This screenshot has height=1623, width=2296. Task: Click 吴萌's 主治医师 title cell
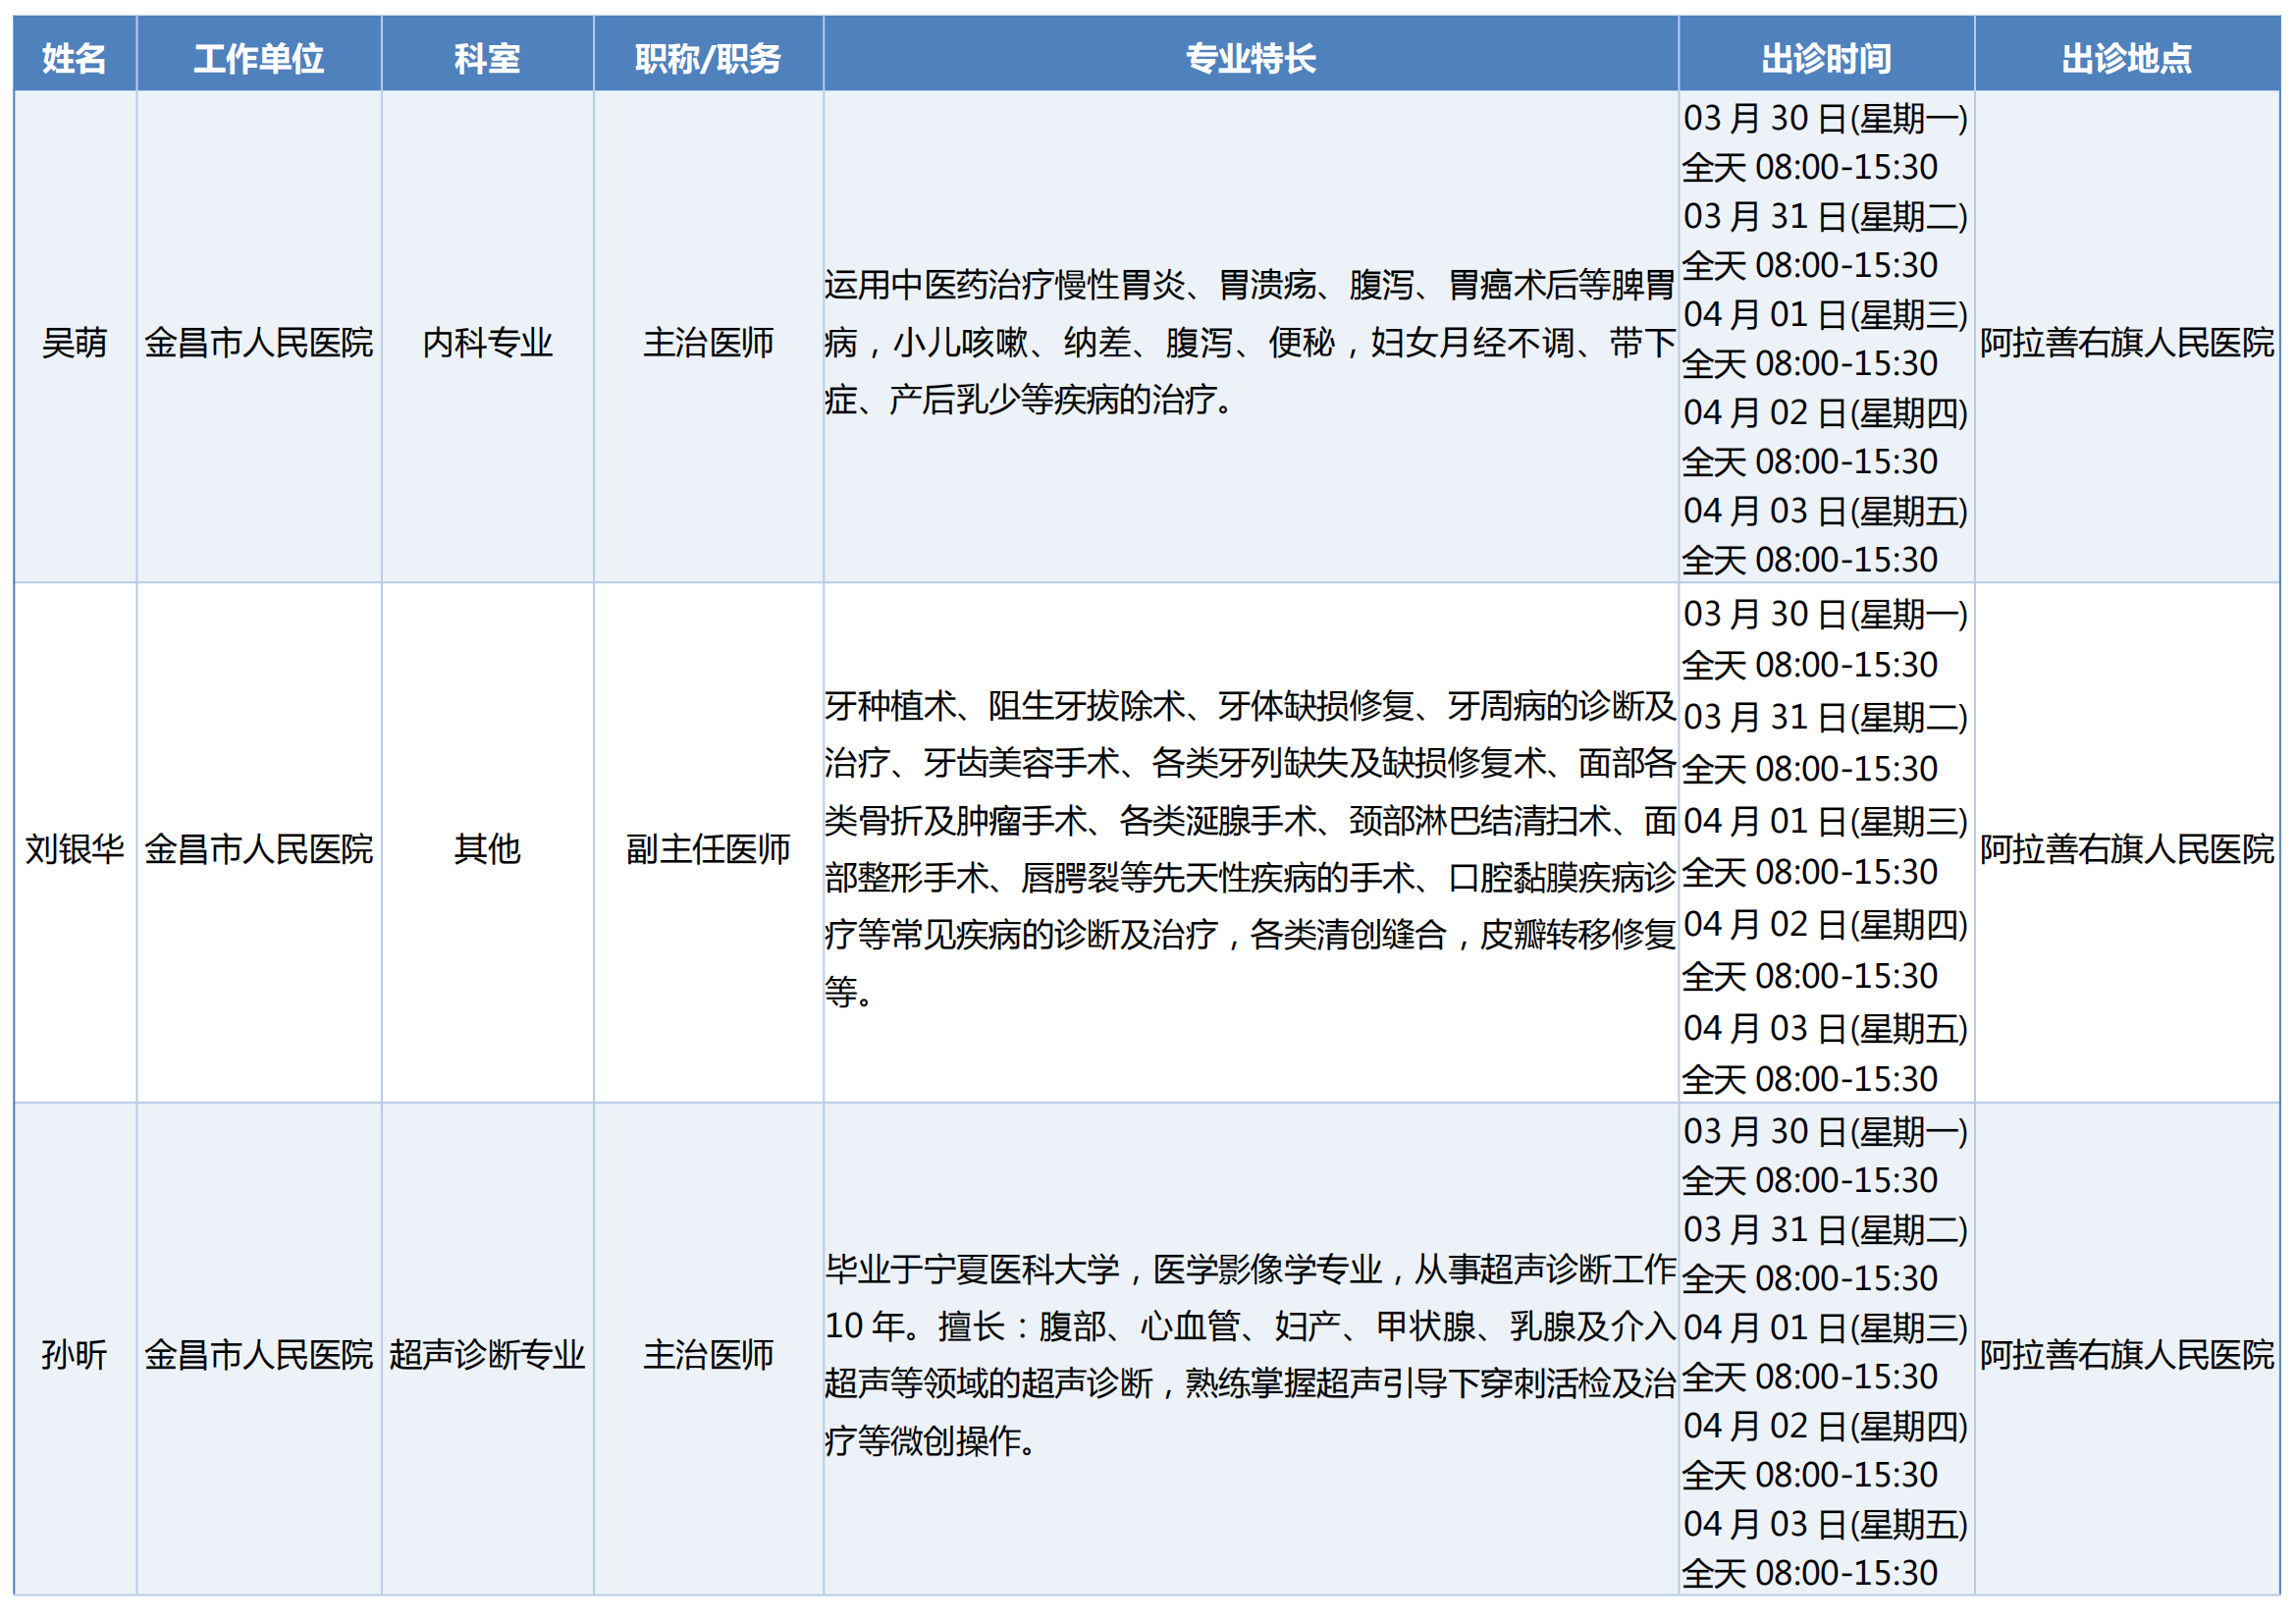(707, 342)
